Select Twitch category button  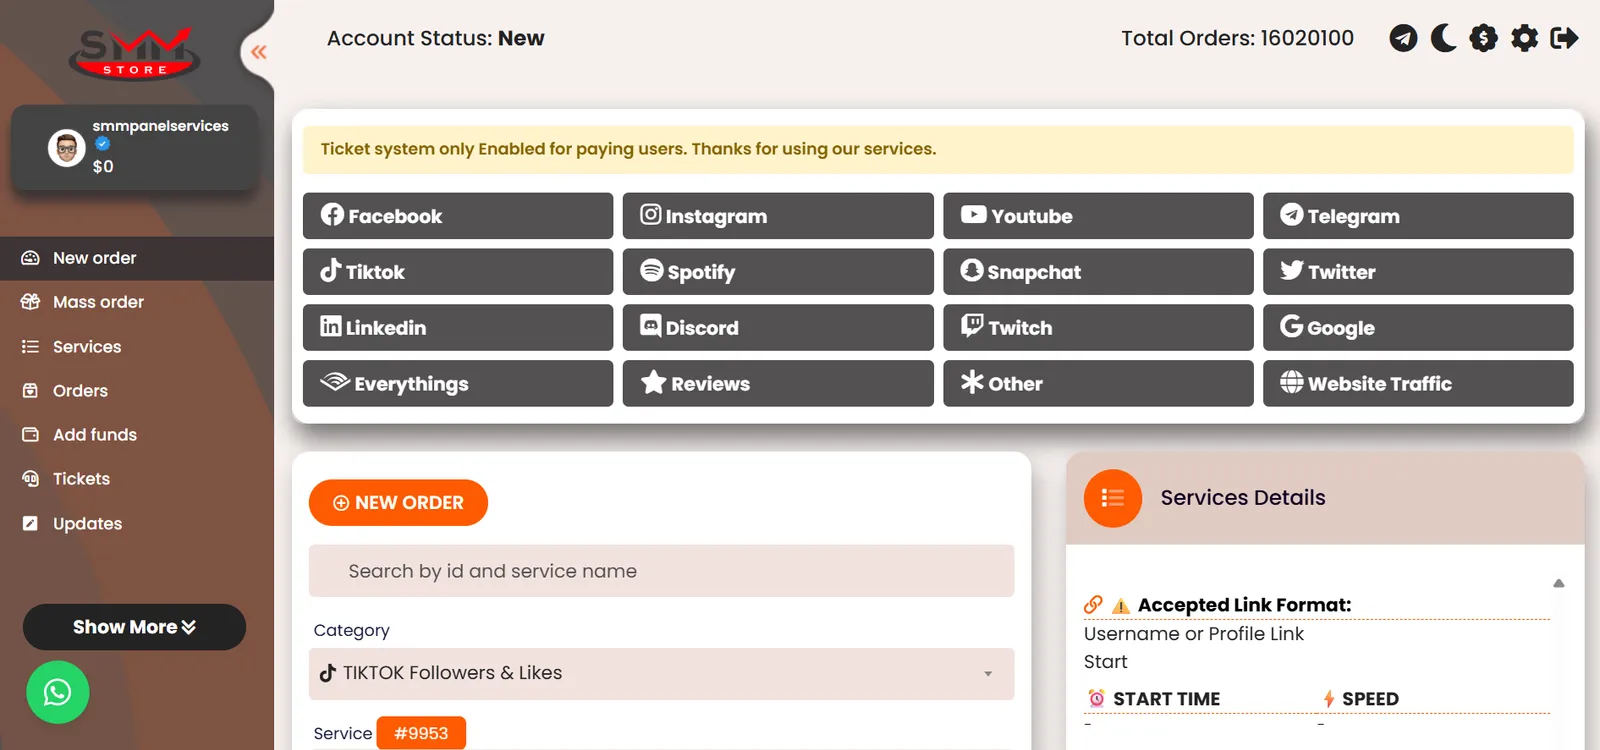tap(1098, 328)
